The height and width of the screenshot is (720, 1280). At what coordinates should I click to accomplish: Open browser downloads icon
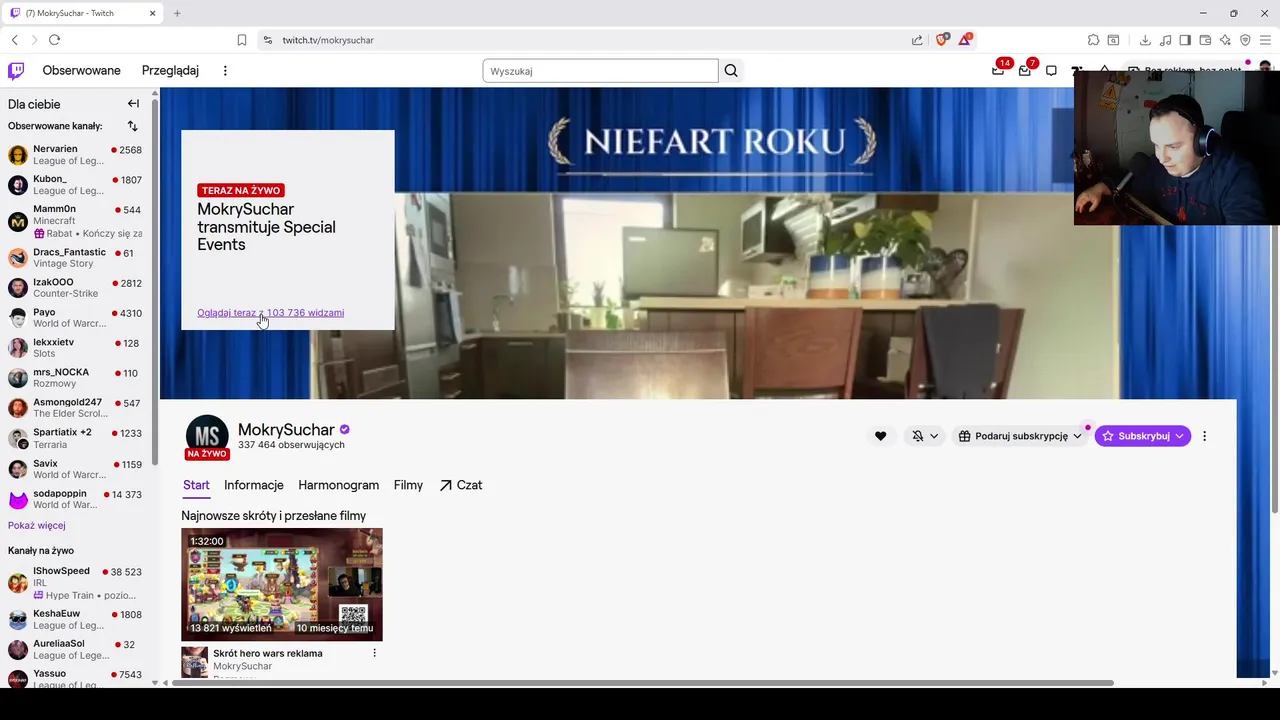[x=1145, y=40]
